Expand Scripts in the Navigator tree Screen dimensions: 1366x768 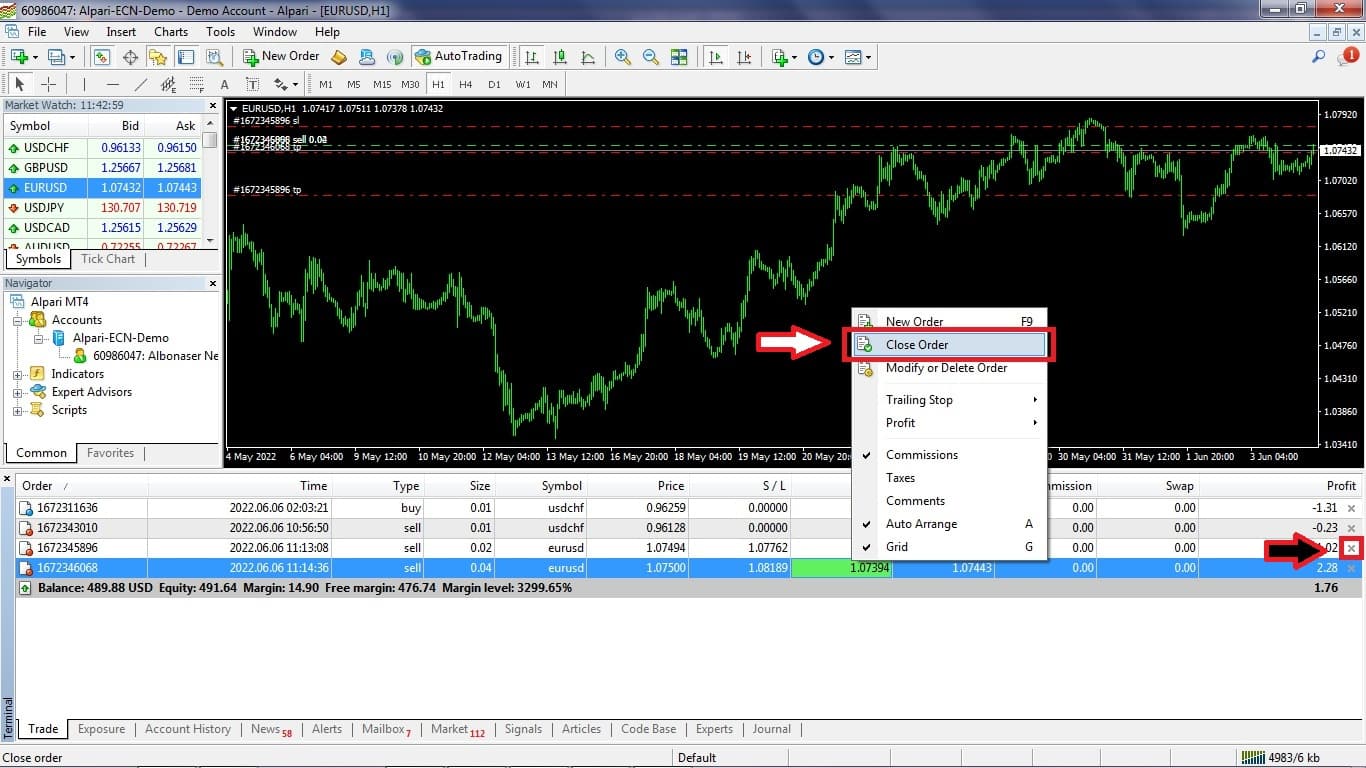(x=17, y=410)
